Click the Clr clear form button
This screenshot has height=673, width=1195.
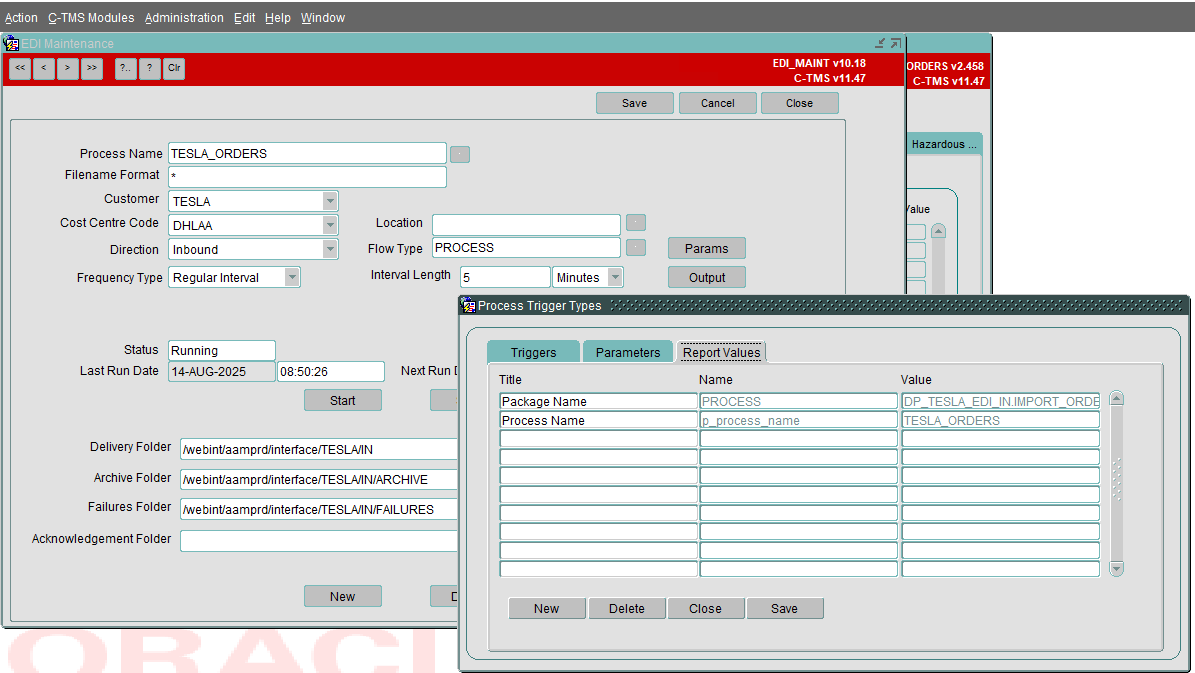tap(174, 68)
